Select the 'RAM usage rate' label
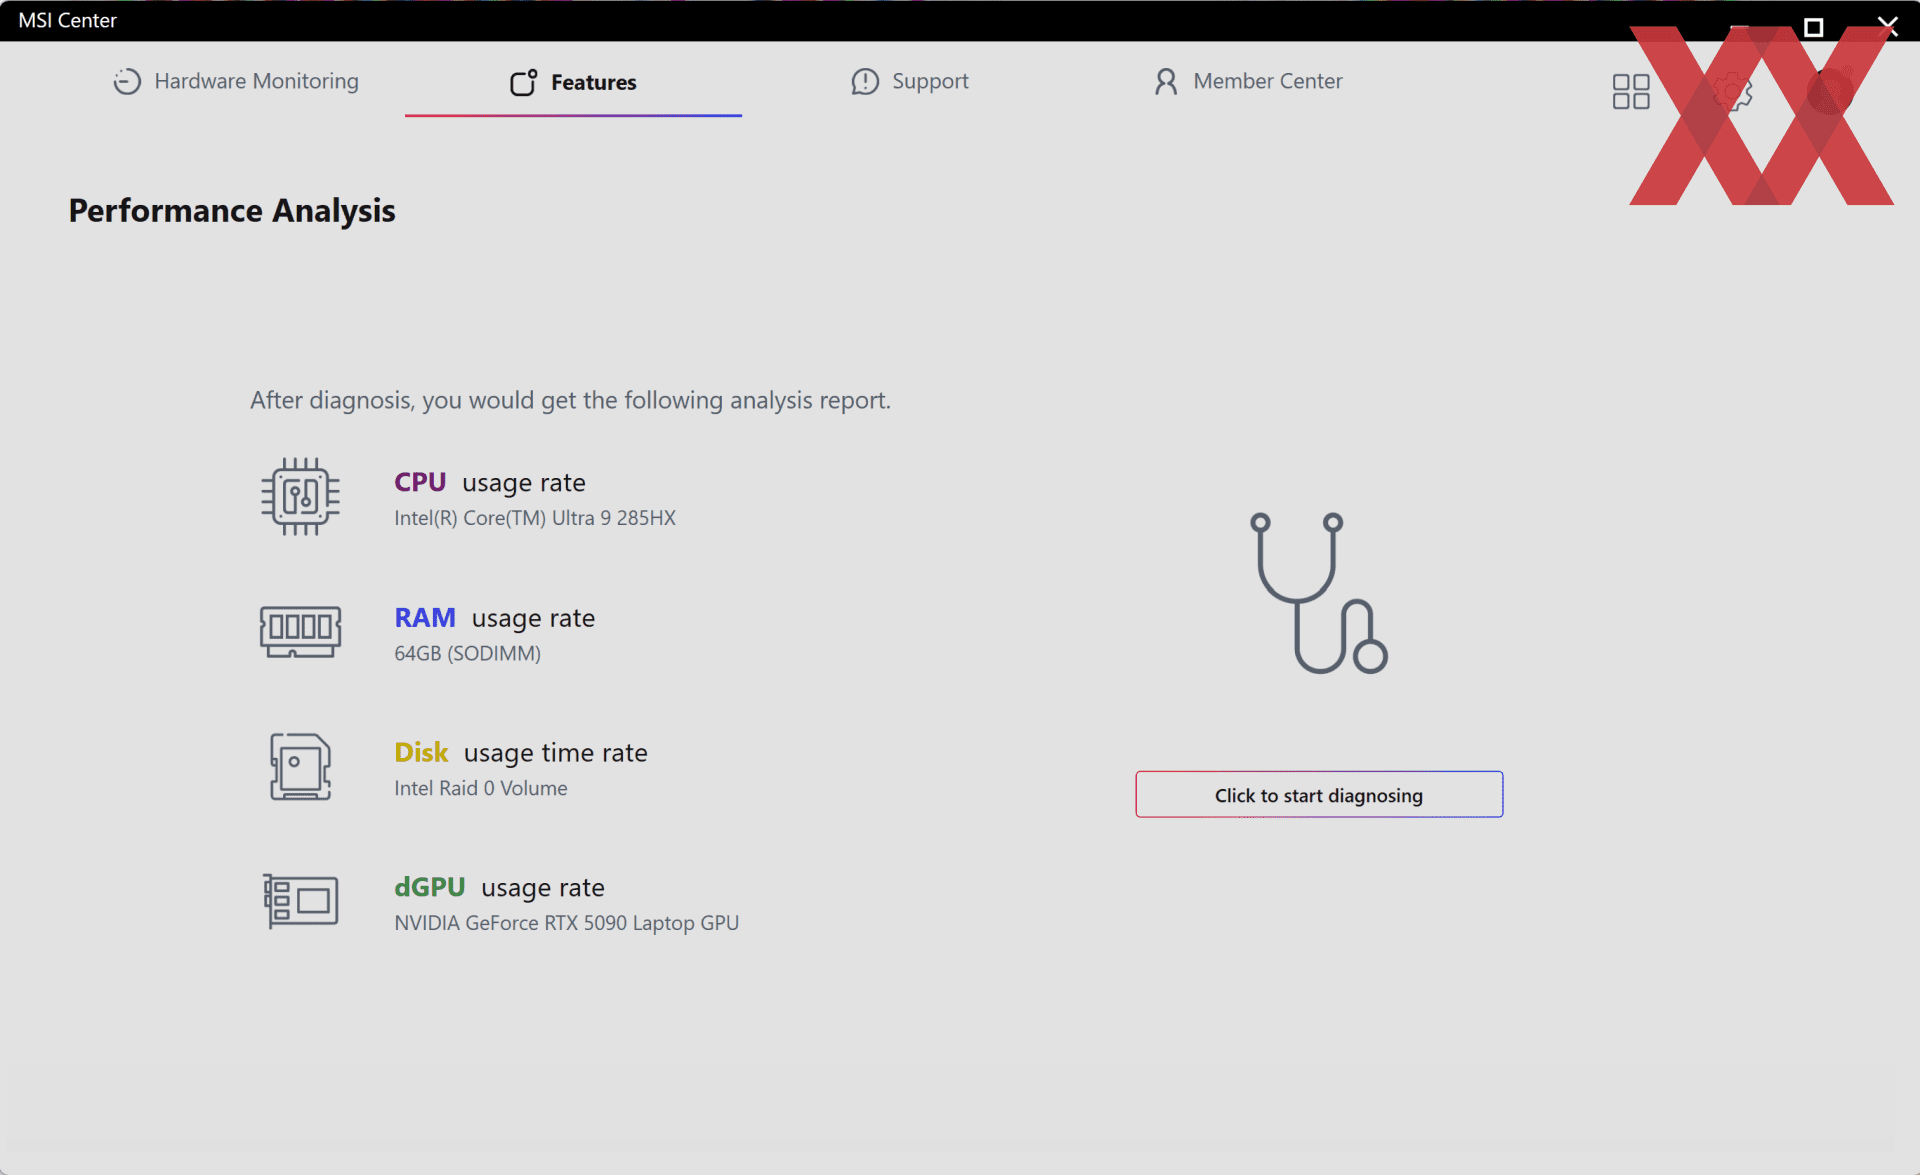 (x=495, y=618)
